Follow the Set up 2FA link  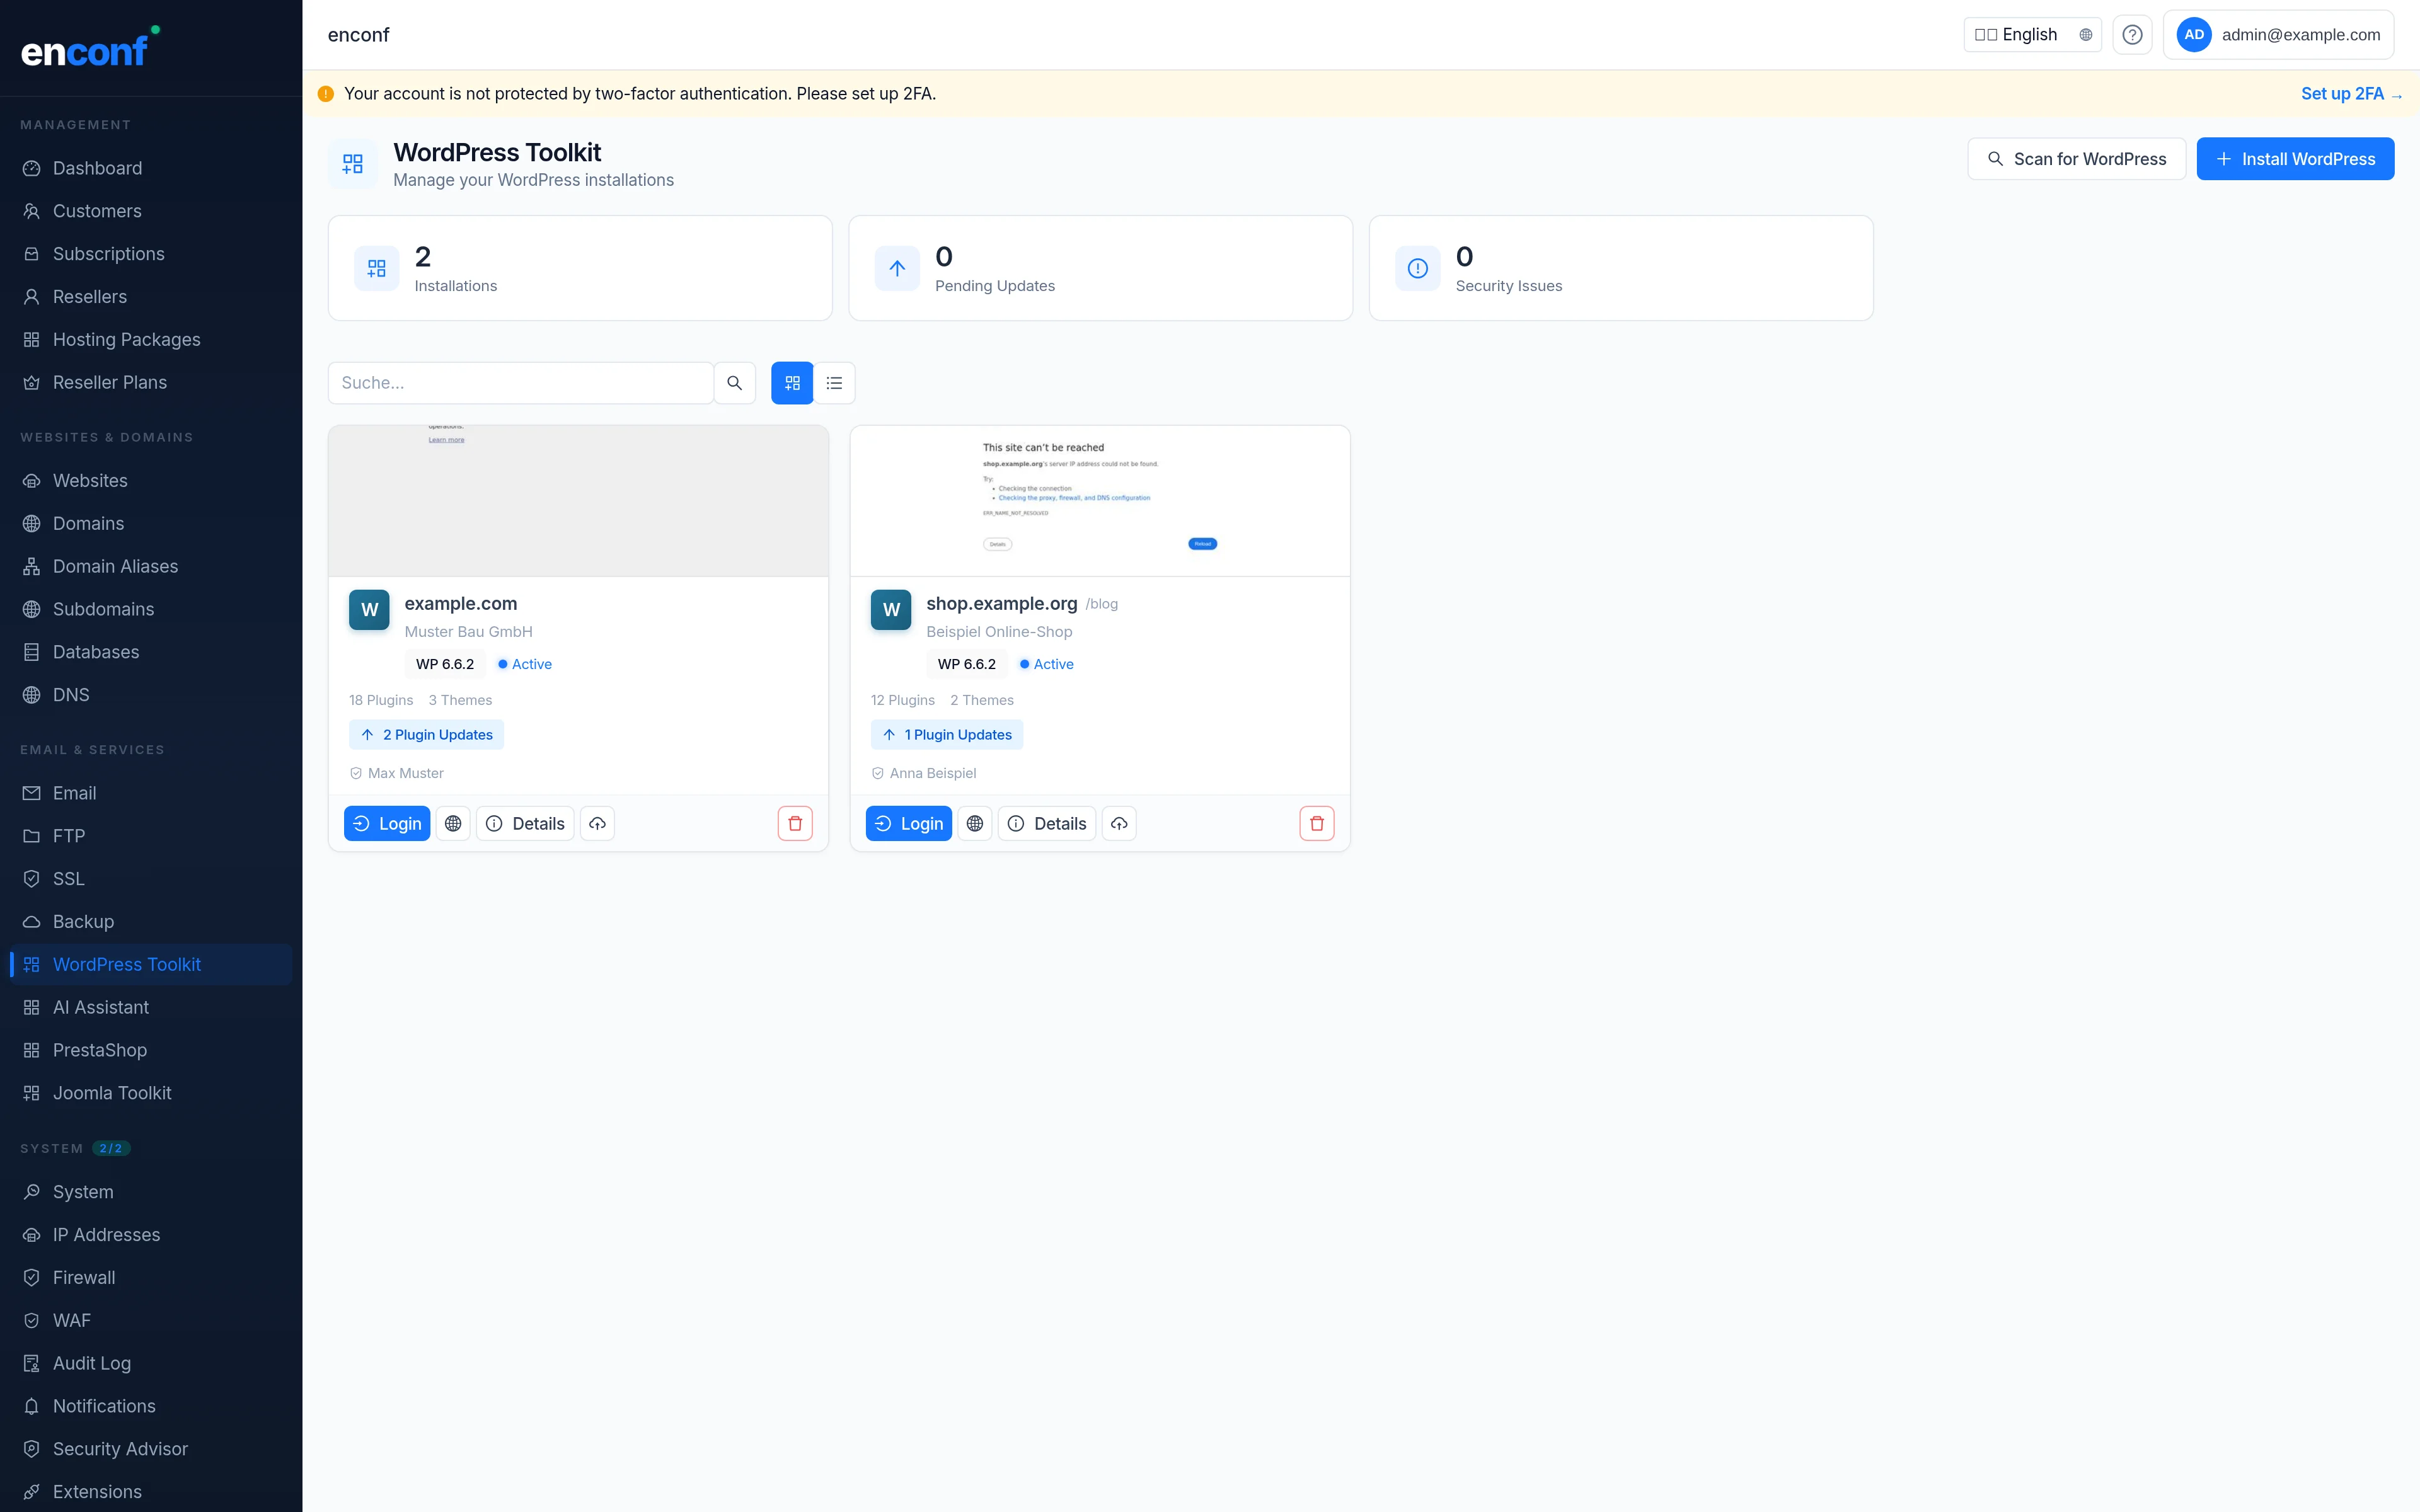(2350, 94)
